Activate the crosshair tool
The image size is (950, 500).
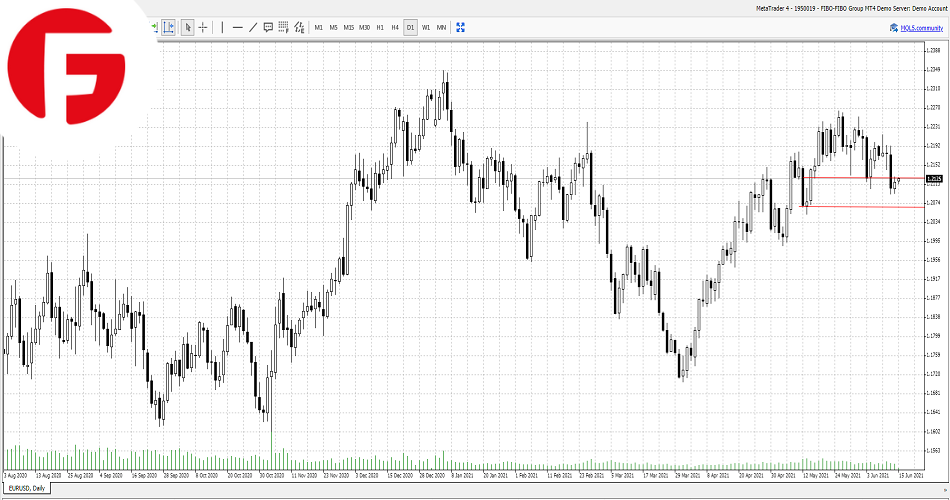point(203,27)
